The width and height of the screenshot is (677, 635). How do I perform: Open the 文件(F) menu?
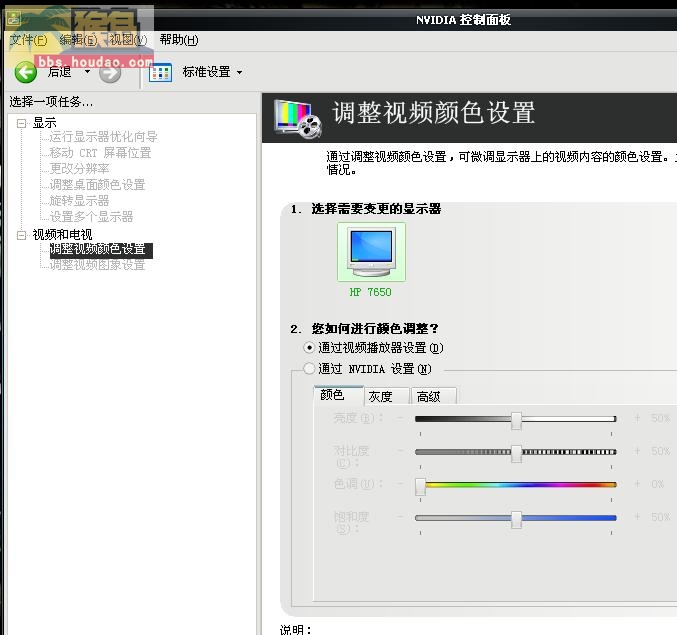coord(28,40)
